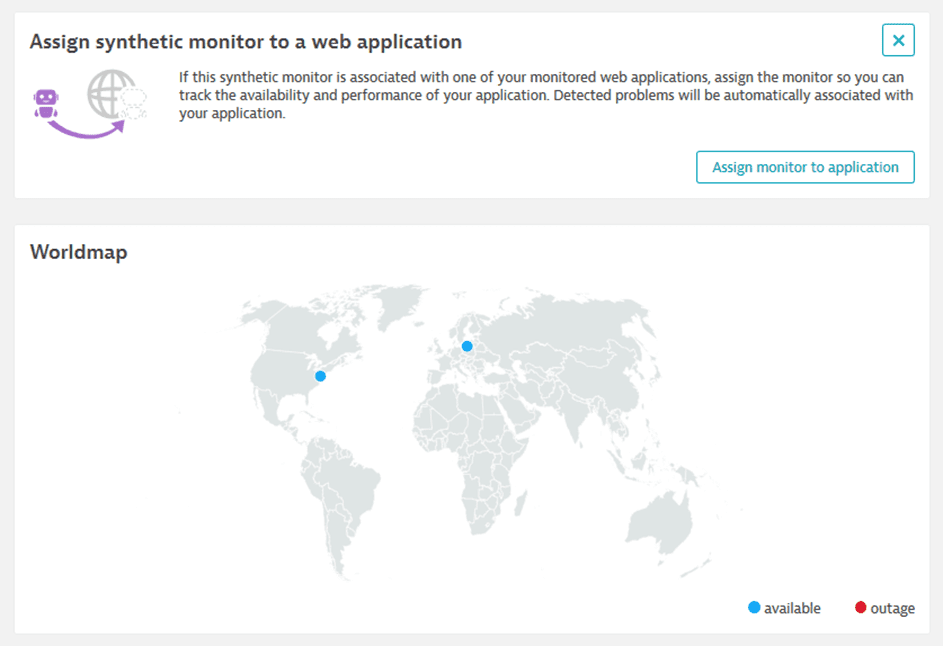This screenshot has width=943, height=646.
Task: Click the Worldmap heading
Action: point(79,252)
